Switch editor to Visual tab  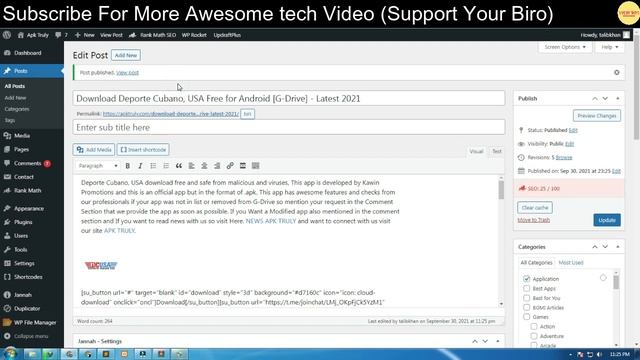(x=476, y=151)
